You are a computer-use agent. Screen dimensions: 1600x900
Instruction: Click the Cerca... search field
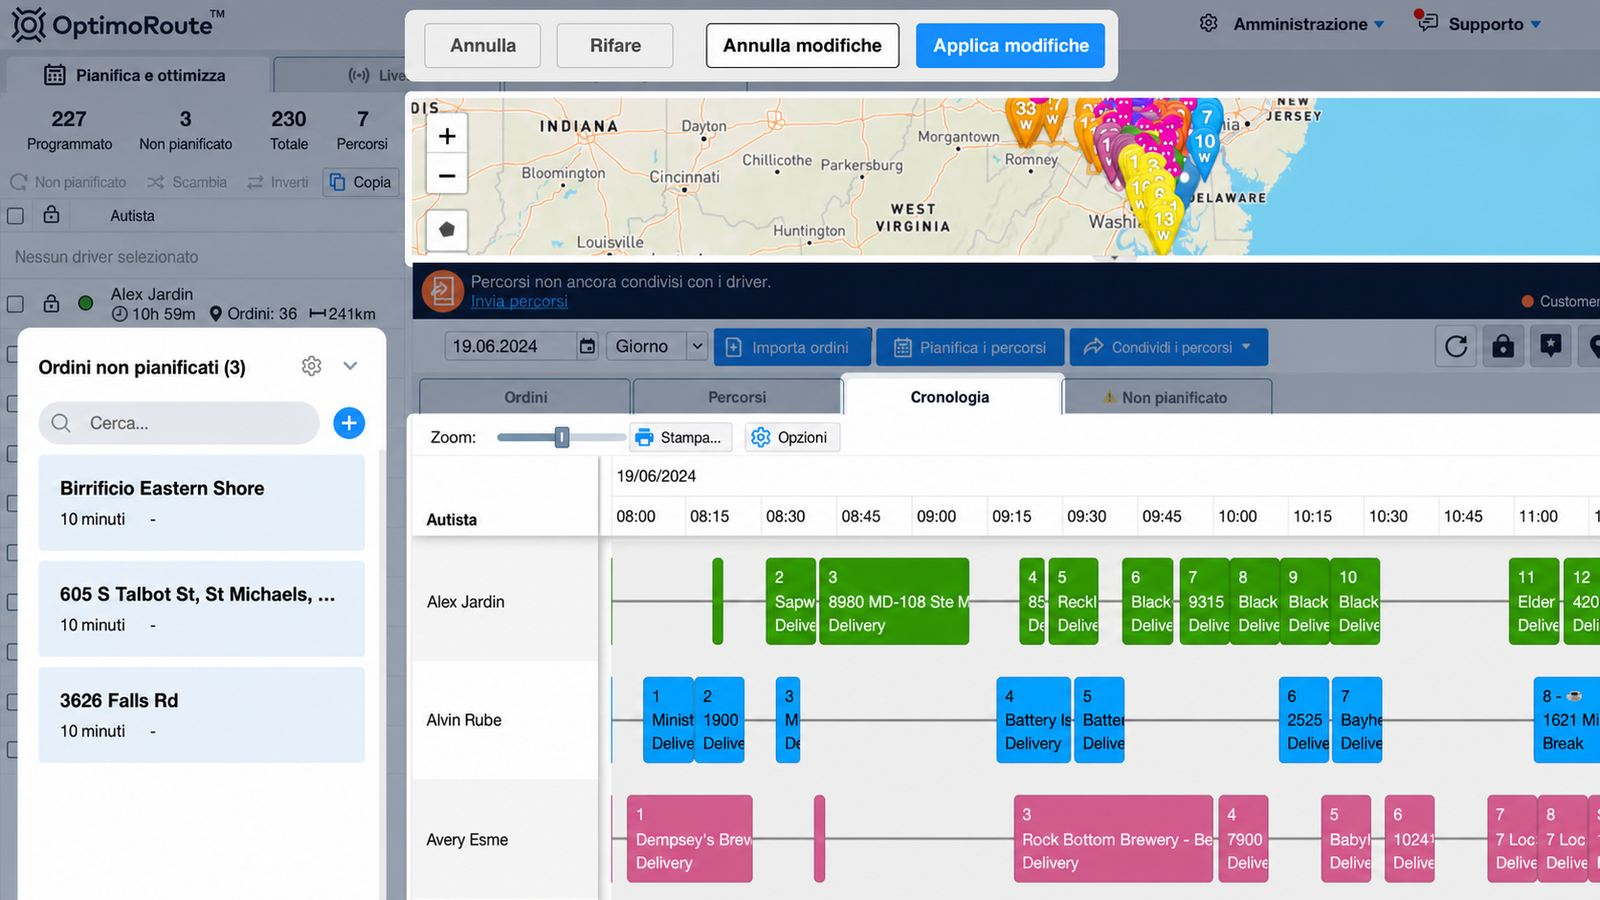point(179,423)
